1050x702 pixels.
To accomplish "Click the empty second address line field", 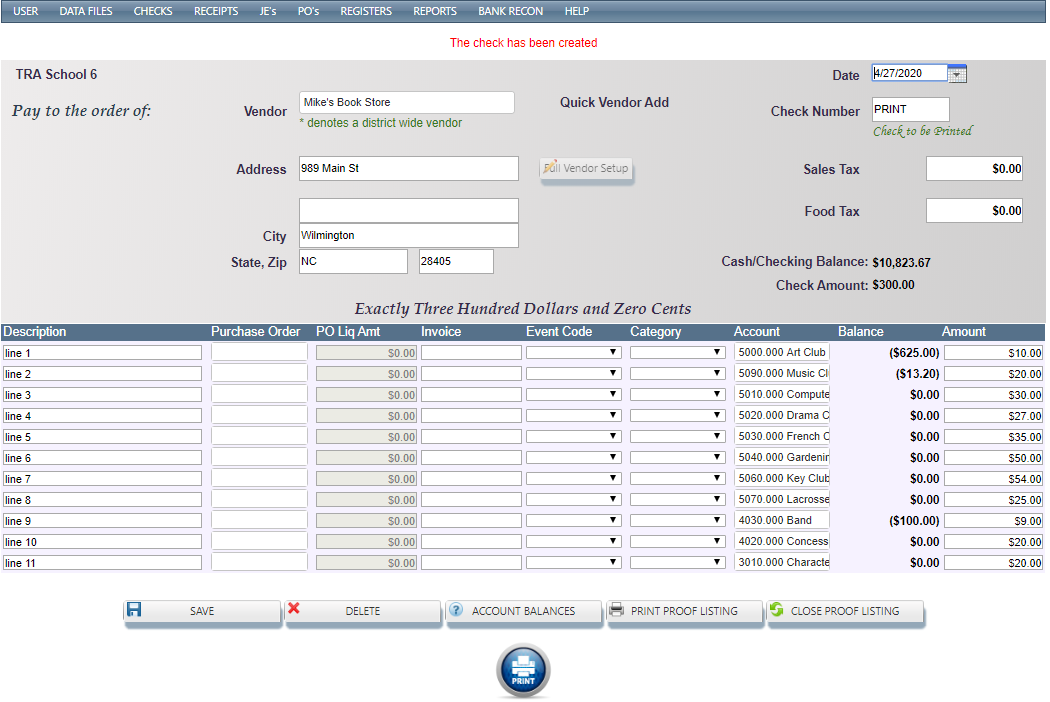I will (x=408, y=210).
